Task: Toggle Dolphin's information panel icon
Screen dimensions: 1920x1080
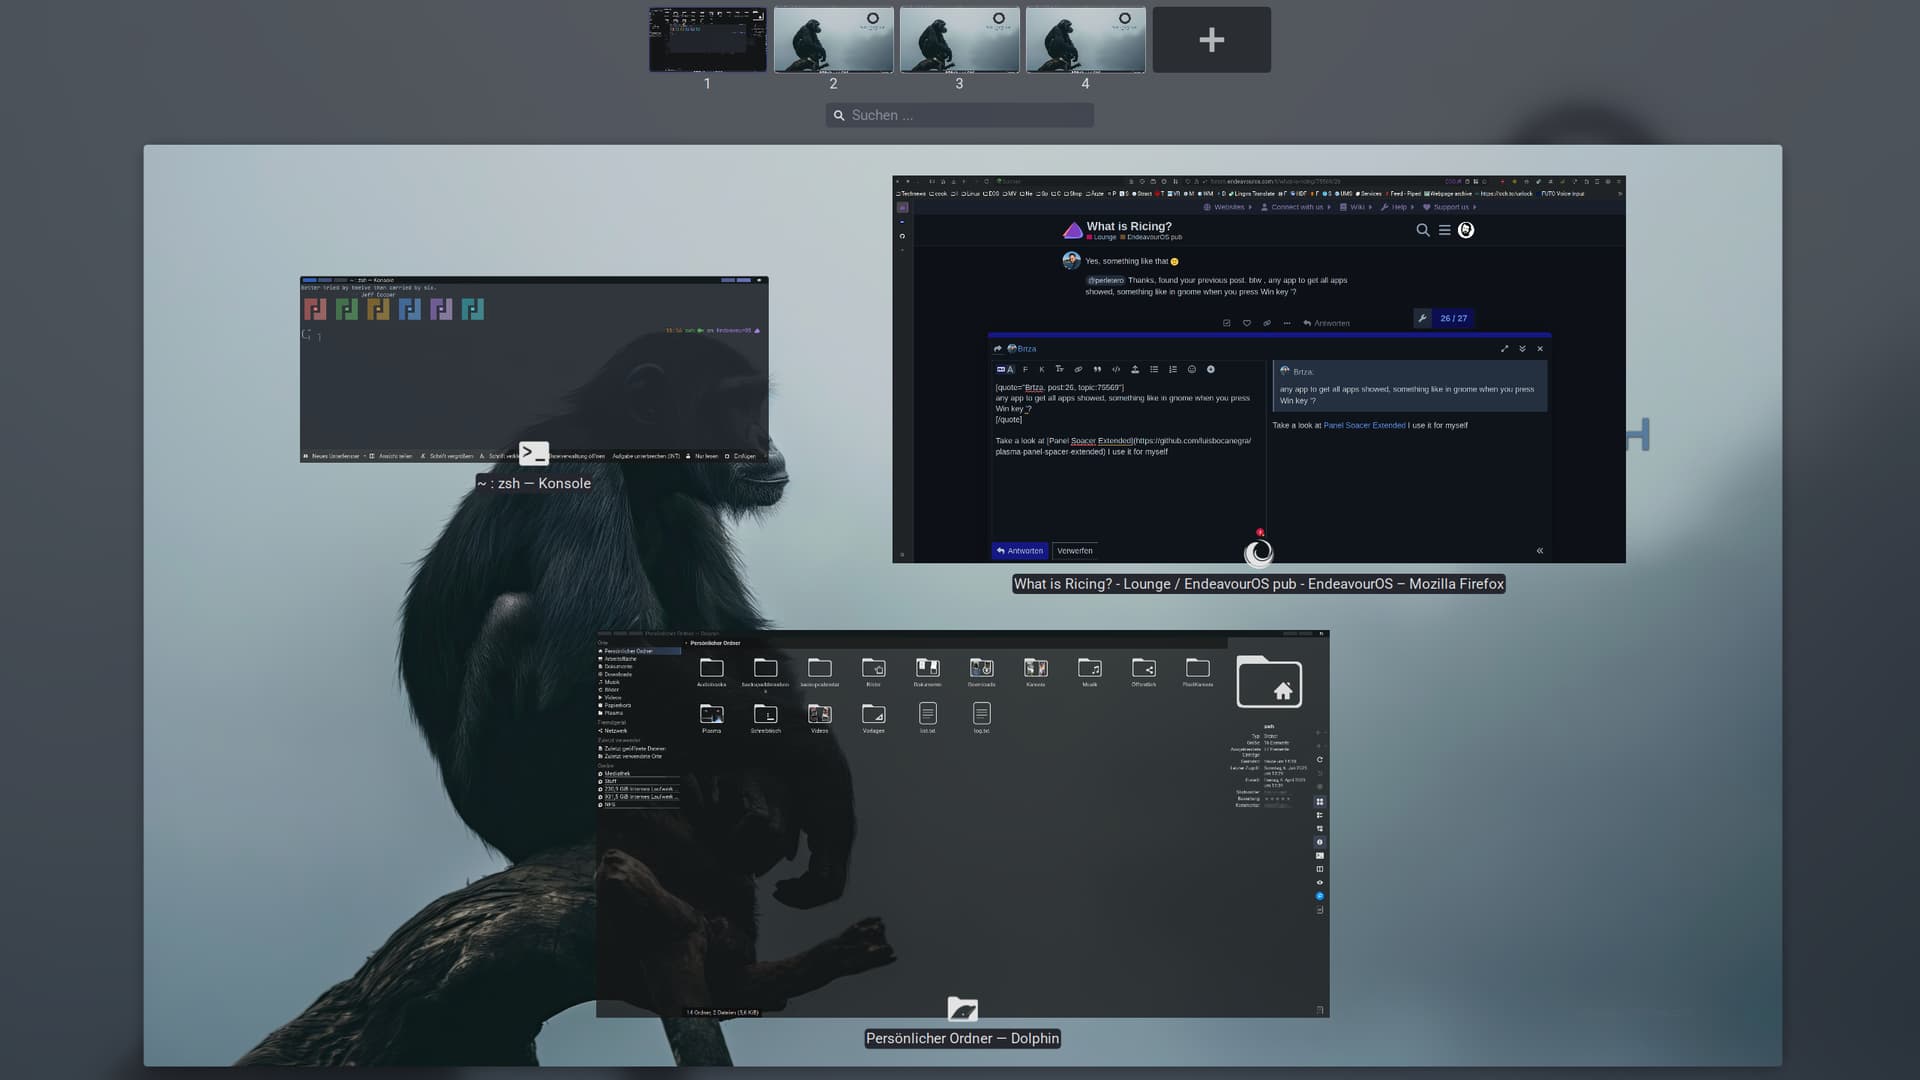Action: [1320, 842]
